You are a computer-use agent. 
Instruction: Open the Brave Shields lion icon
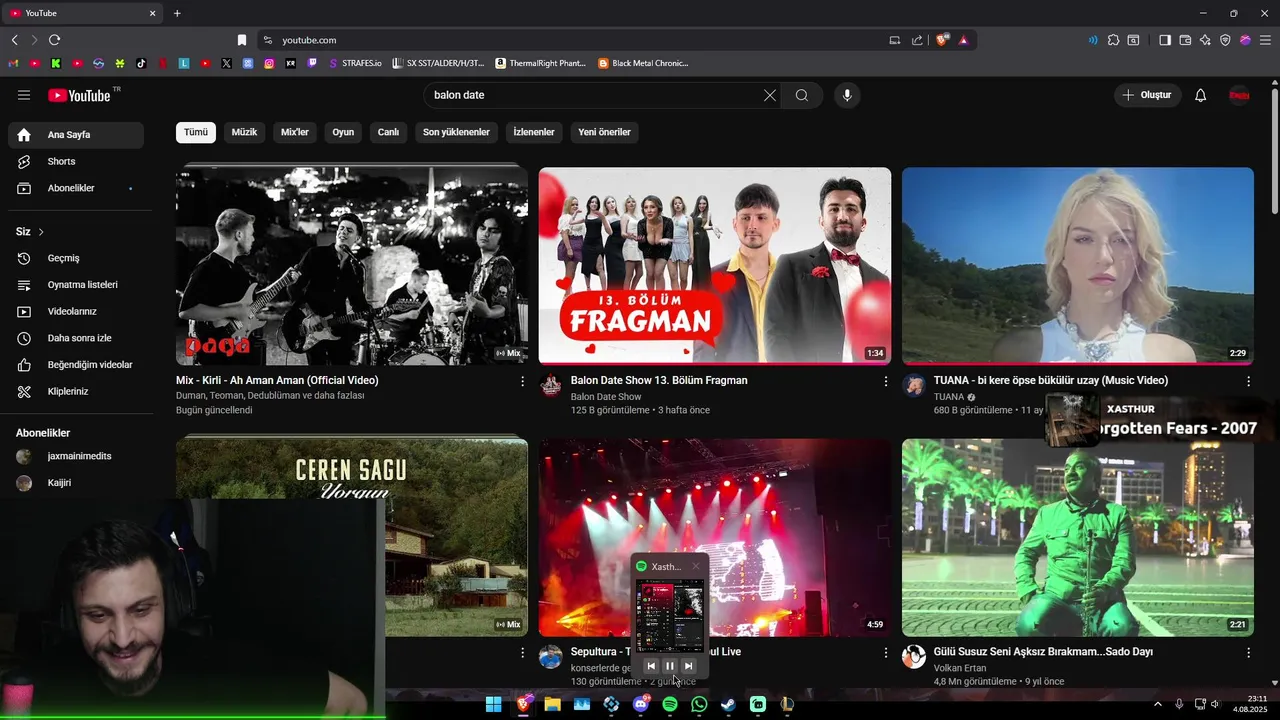tap(942, 40)
